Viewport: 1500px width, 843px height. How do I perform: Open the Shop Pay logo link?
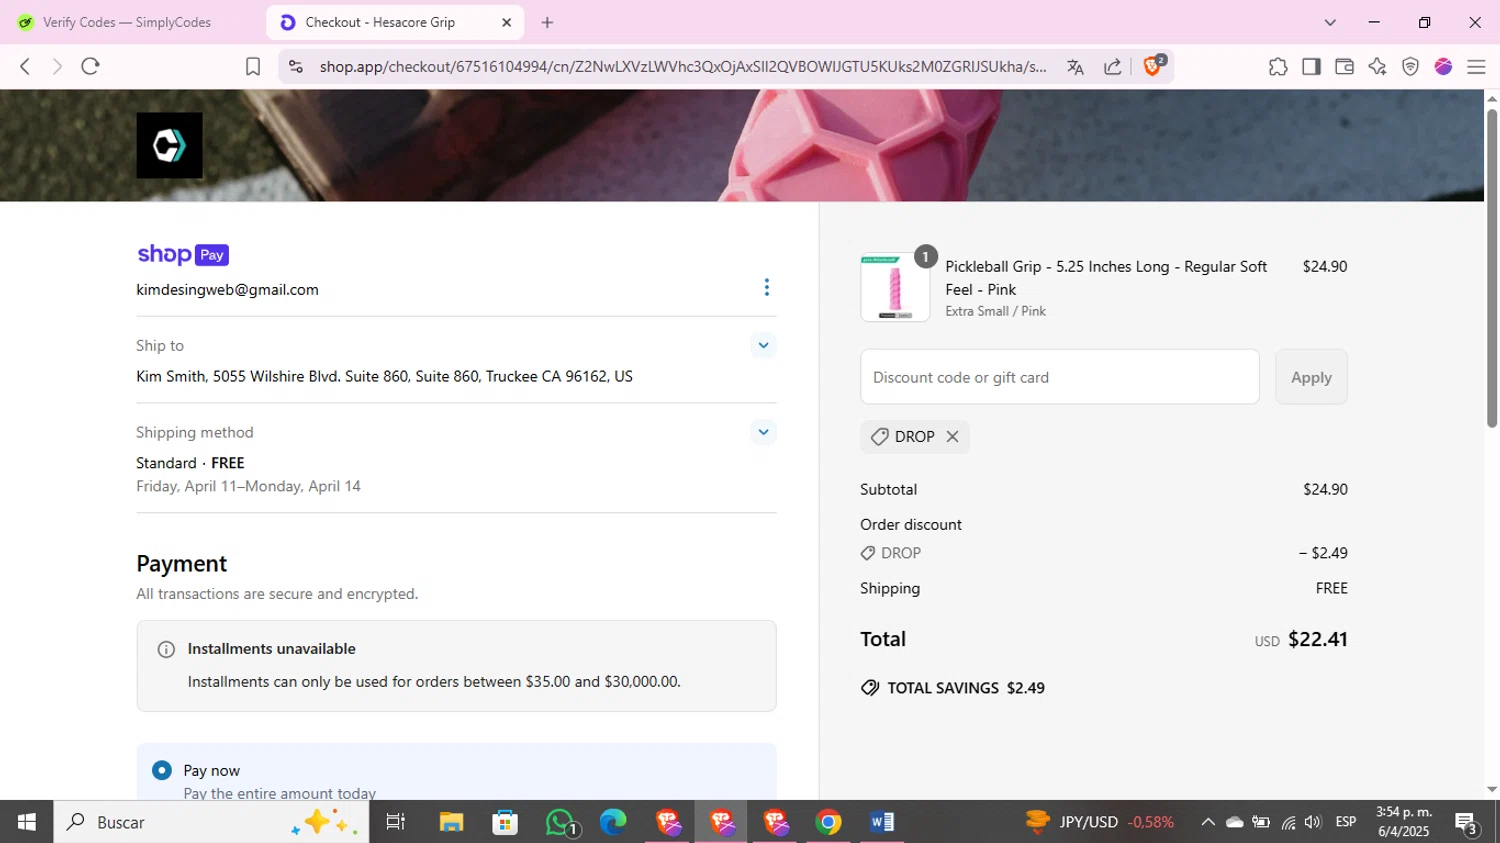point(183,255)
